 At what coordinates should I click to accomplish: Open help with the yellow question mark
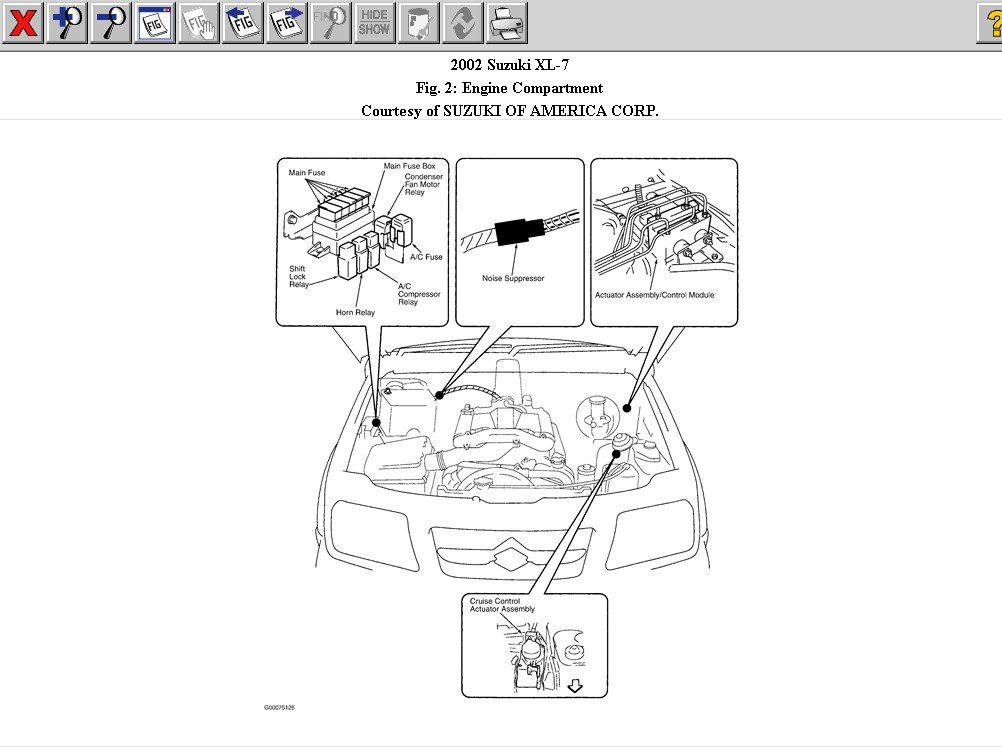point(990,23)
